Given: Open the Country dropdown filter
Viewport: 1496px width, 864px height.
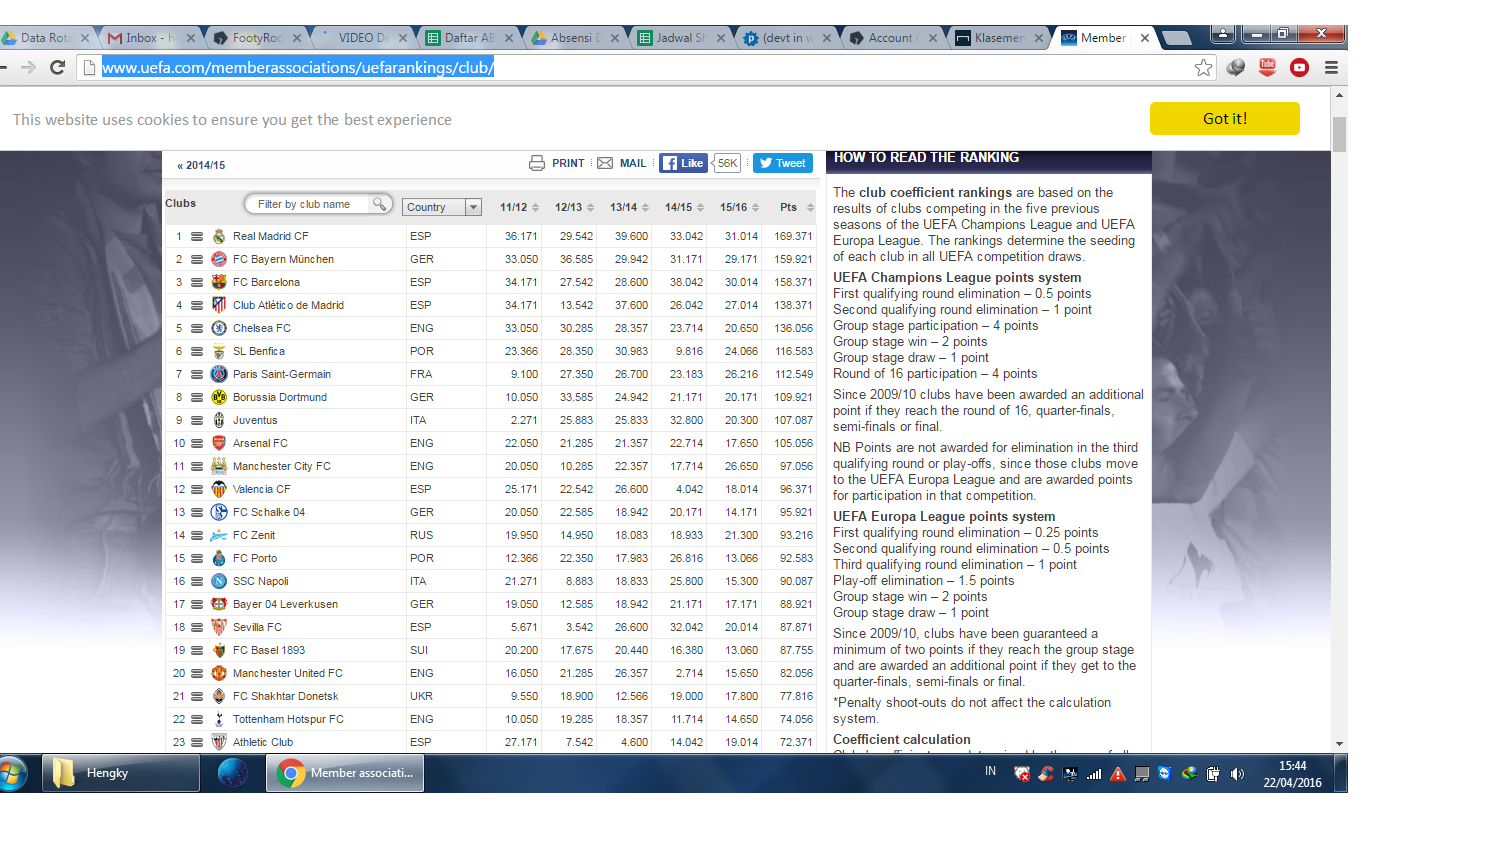Looking at the screenshot, I should coord(442,207).
